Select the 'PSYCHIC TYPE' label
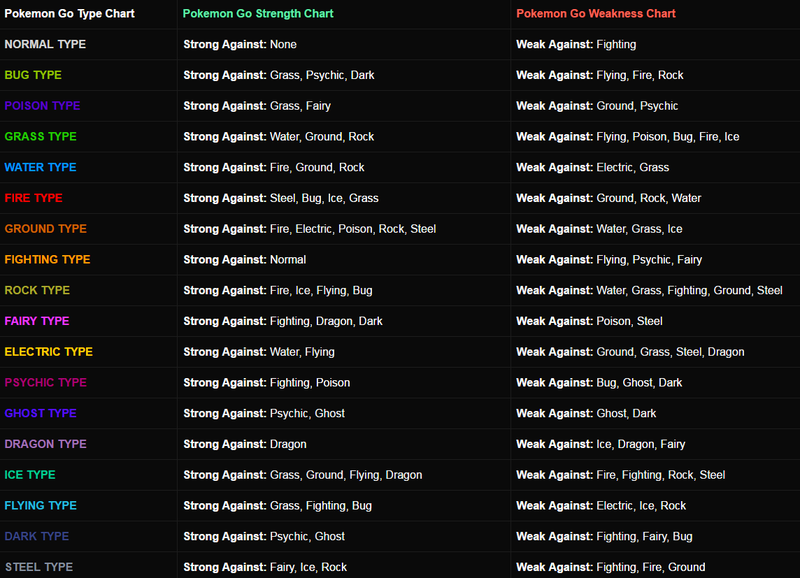The width and height of the screenshot is (800, 578). tap(46, 383)
